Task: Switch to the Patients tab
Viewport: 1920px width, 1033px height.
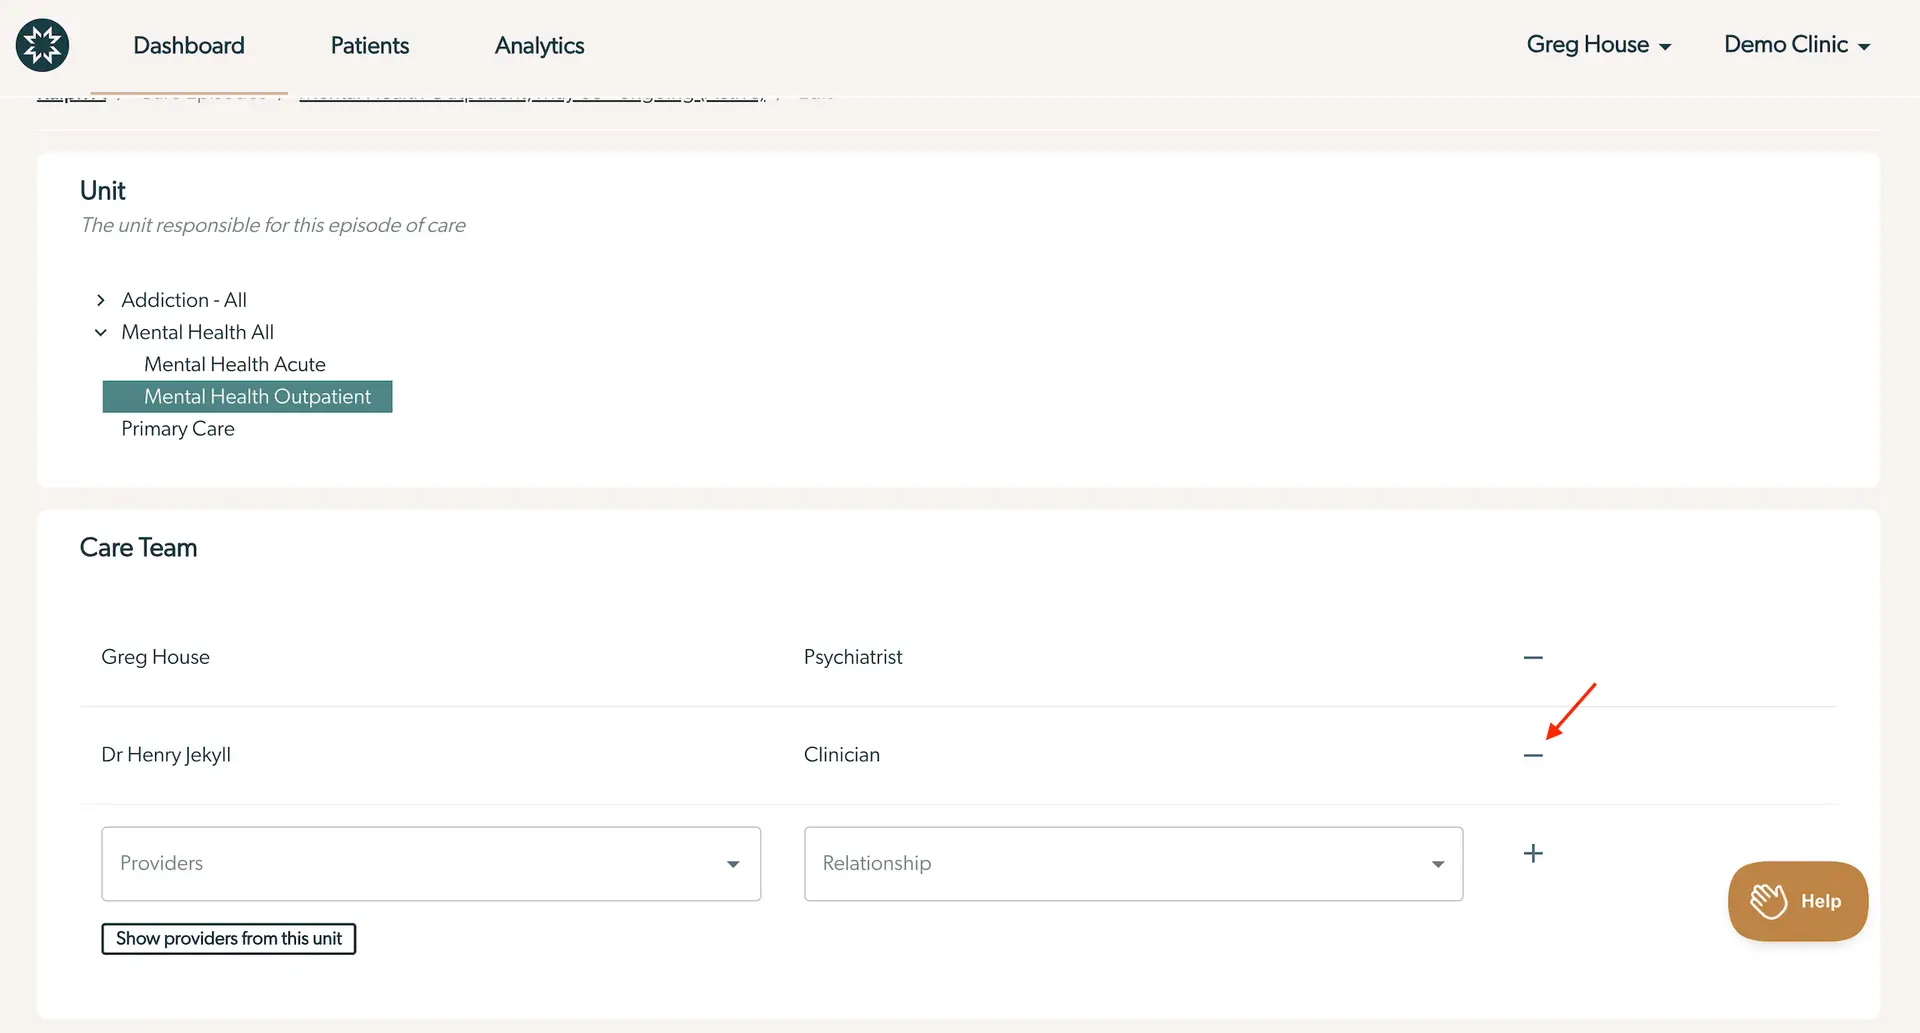Action: click(x=369, y=45)
